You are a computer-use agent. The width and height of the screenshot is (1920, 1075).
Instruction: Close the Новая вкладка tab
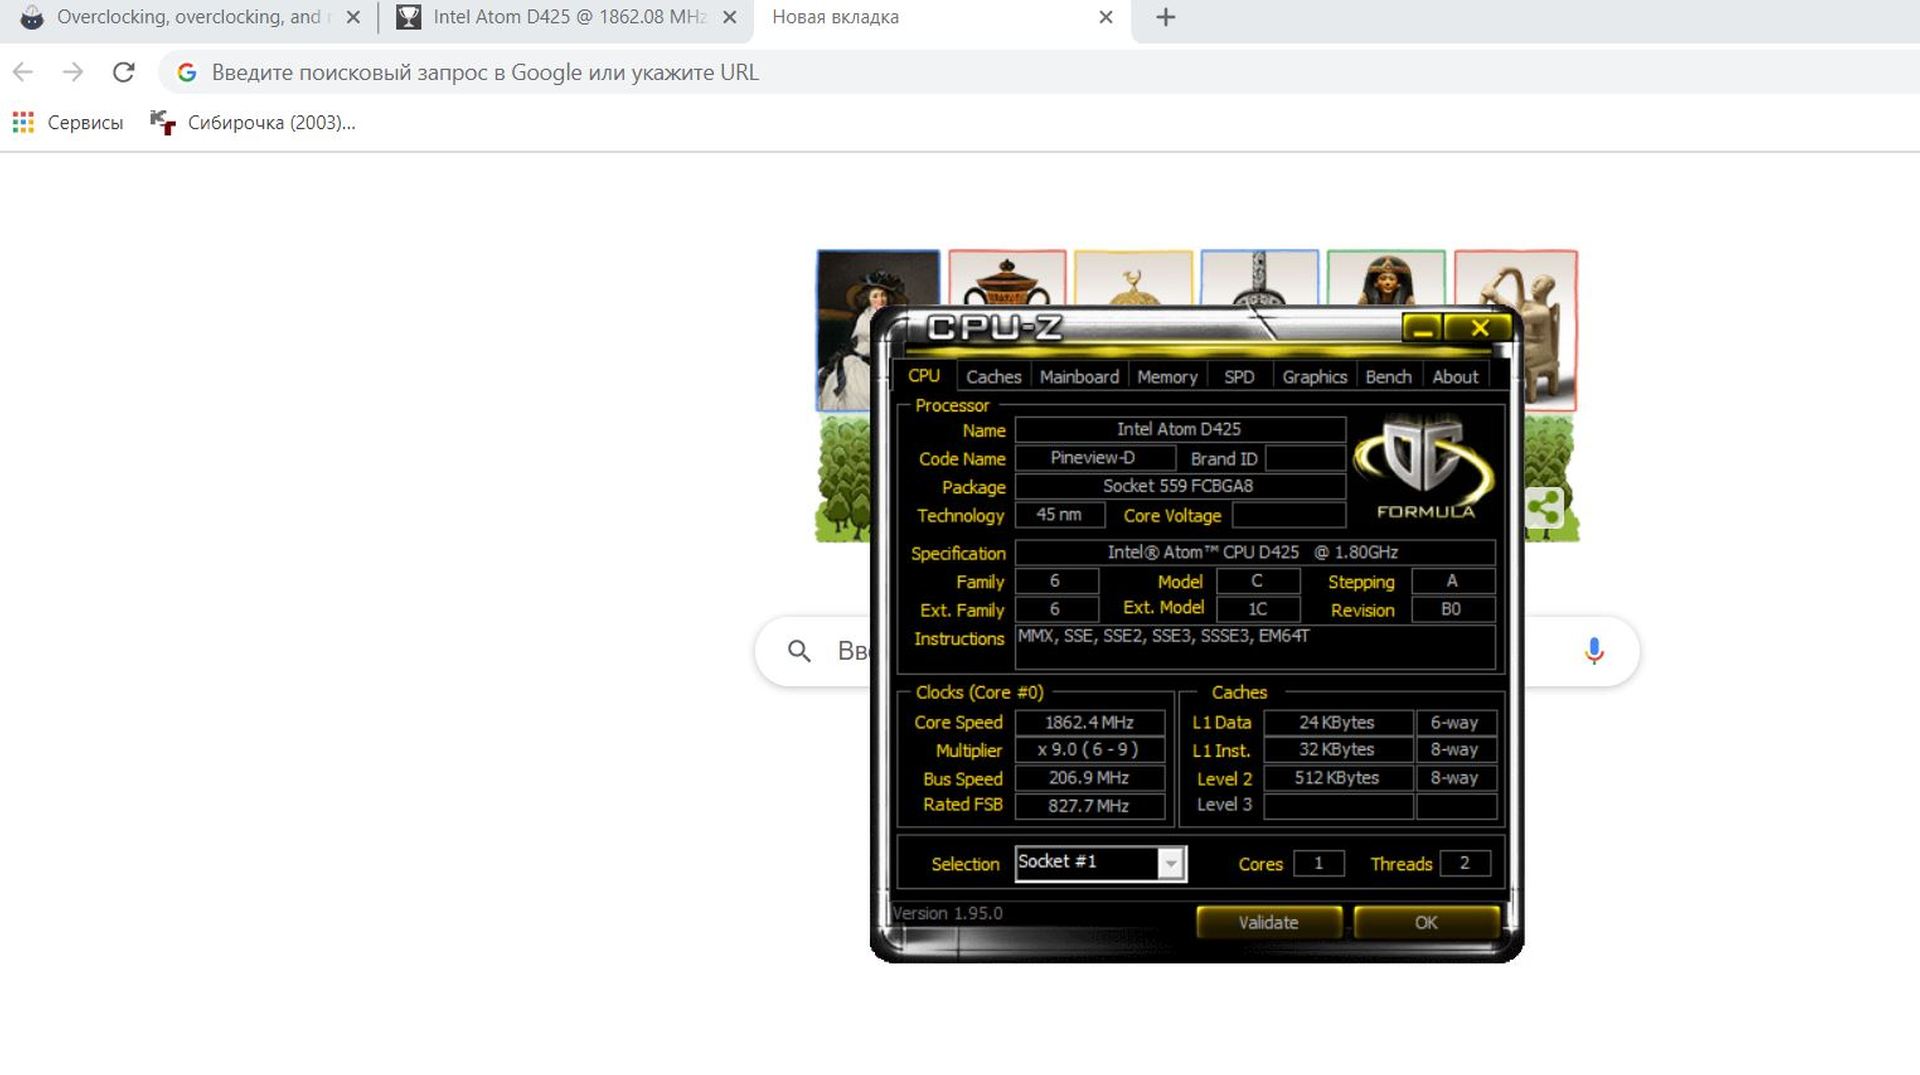1106,17
